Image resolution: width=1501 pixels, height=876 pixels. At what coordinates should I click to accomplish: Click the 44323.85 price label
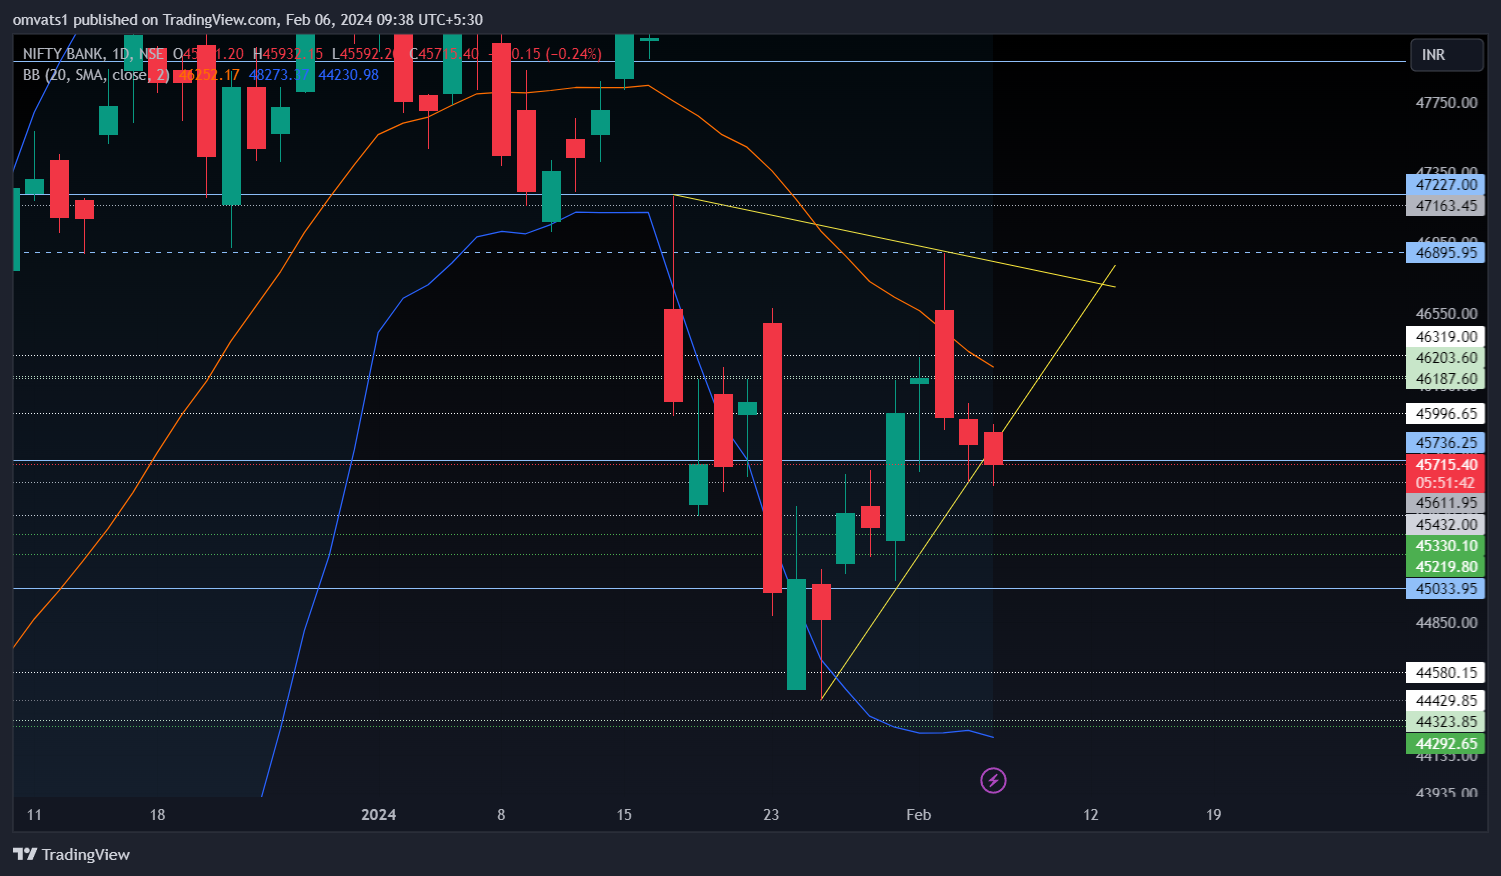pos(1445,722)
